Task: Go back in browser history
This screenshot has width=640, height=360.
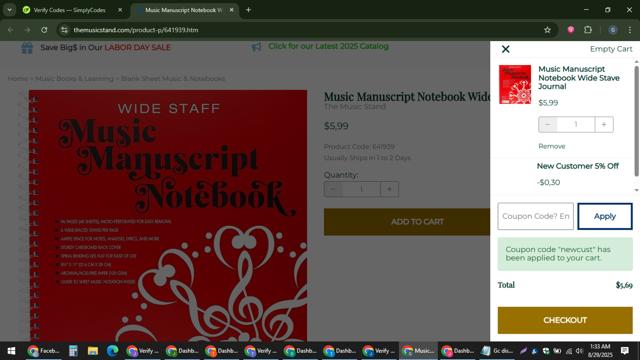Action: click(11, 30)
